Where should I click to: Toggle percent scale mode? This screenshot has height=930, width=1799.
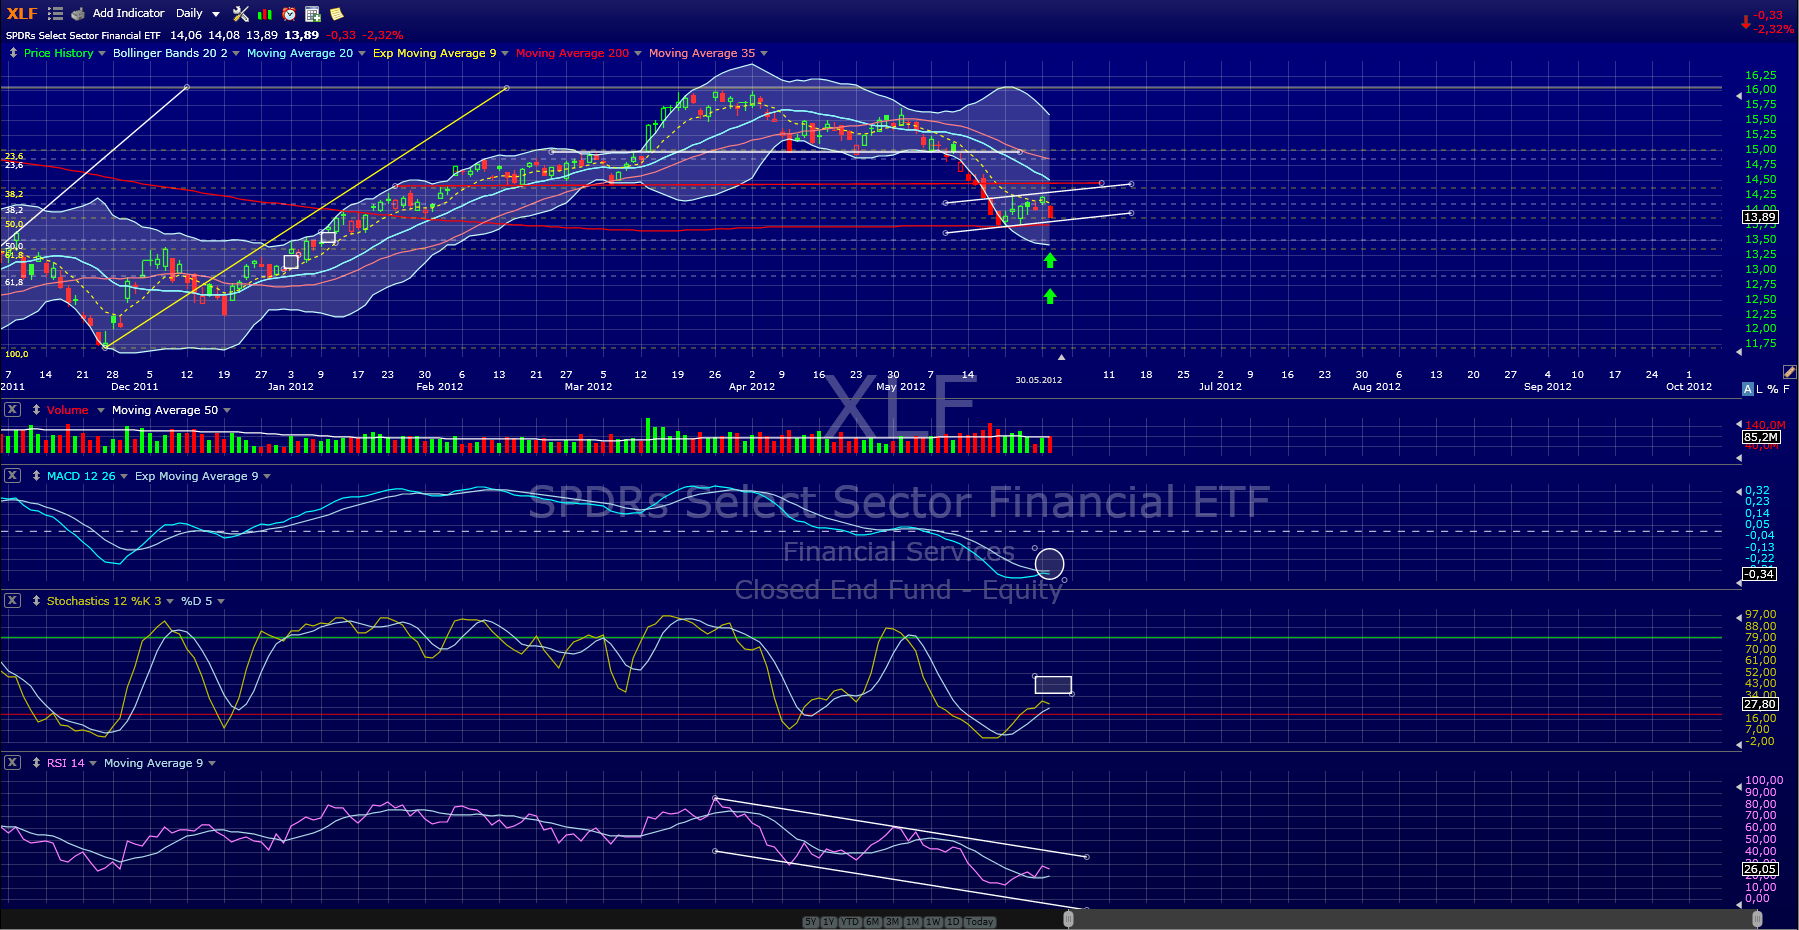tap(1772, 389)
